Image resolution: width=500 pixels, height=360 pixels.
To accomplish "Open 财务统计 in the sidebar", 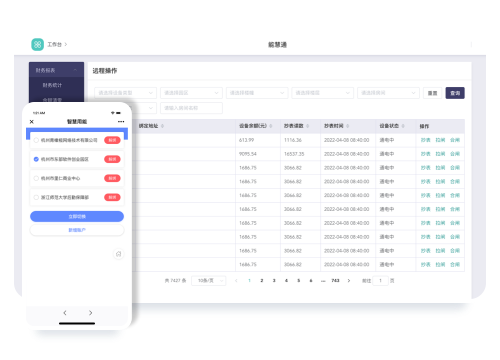I will pos(52,85).
